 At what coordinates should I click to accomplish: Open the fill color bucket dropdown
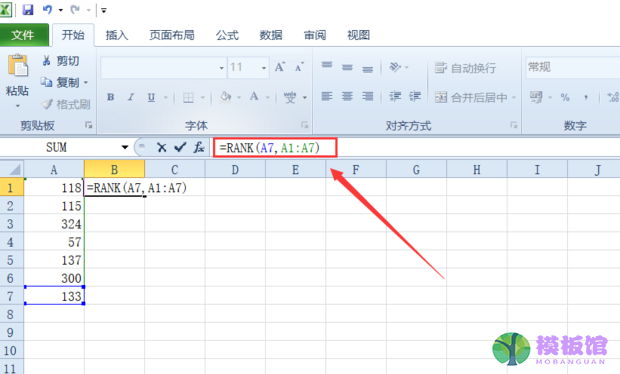click(x=238, y=97)
